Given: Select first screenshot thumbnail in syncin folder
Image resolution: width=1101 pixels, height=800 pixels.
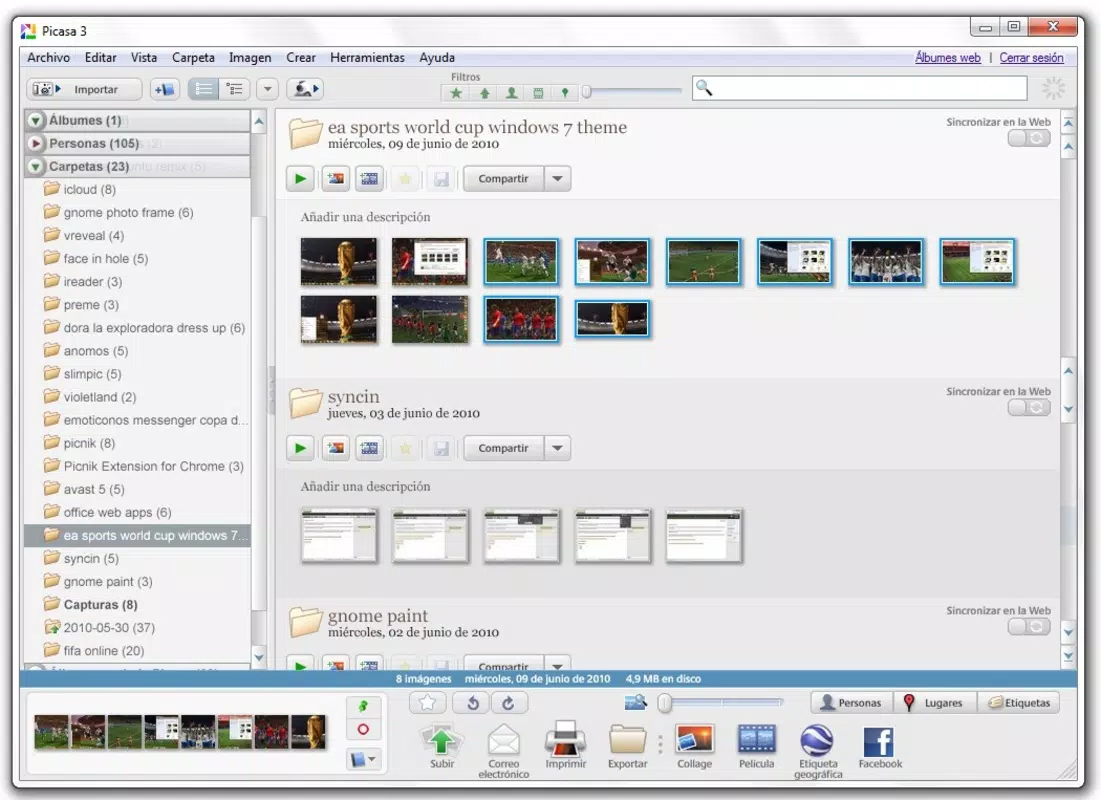Looking at the screenshot, I should click(338, 536).
